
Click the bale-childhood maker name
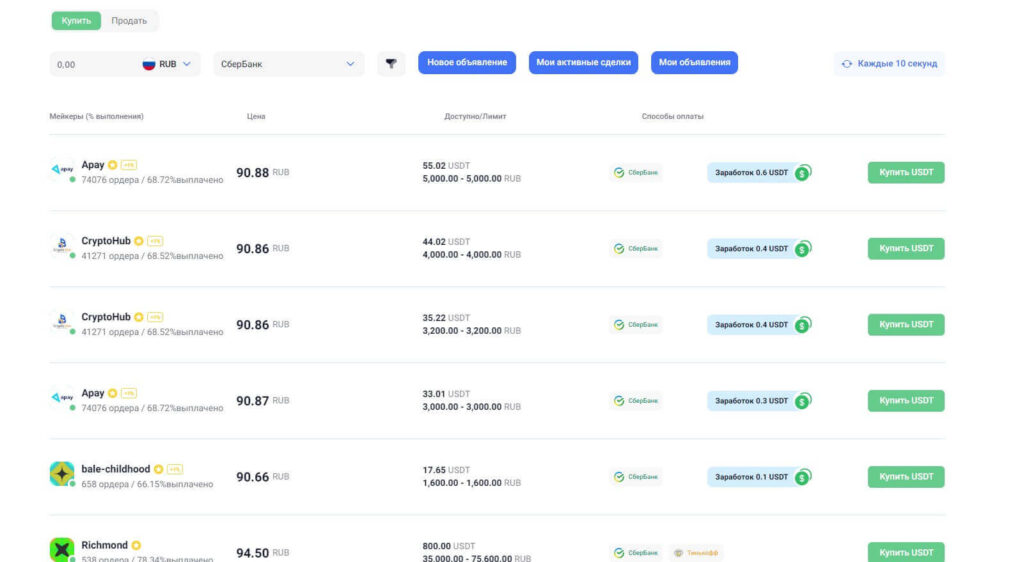coord(116,469)
